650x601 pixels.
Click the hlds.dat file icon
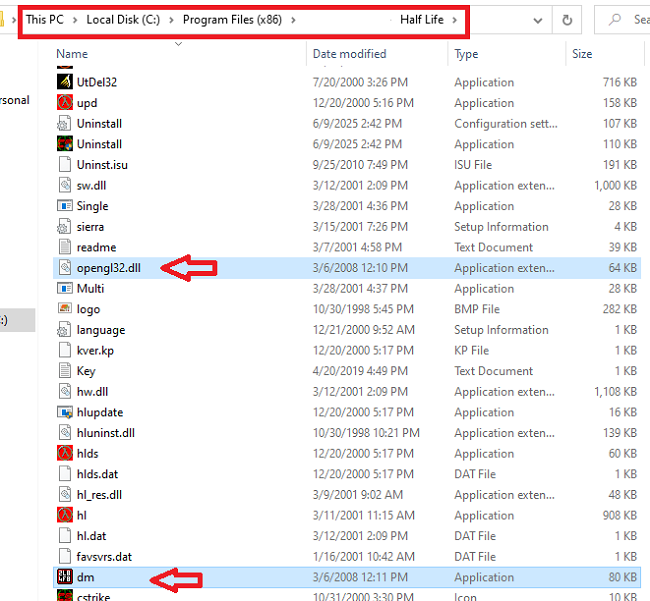coord(65,474)
